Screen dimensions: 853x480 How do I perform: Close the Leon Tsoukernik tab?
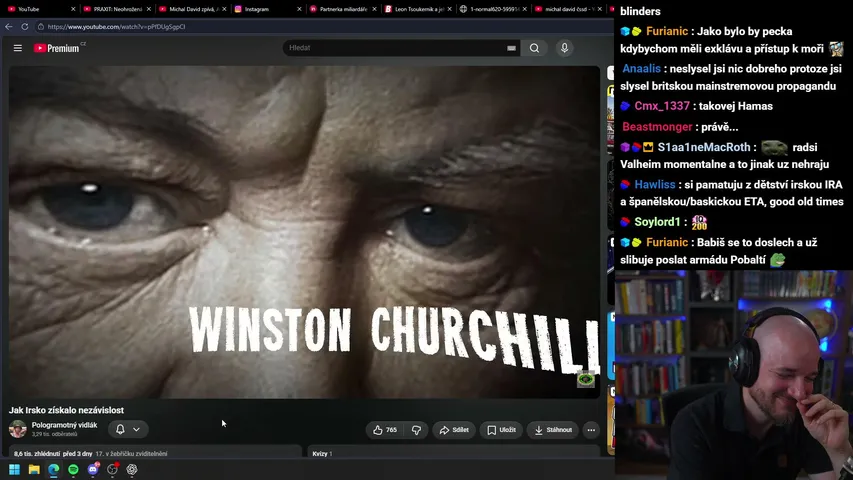449,9
